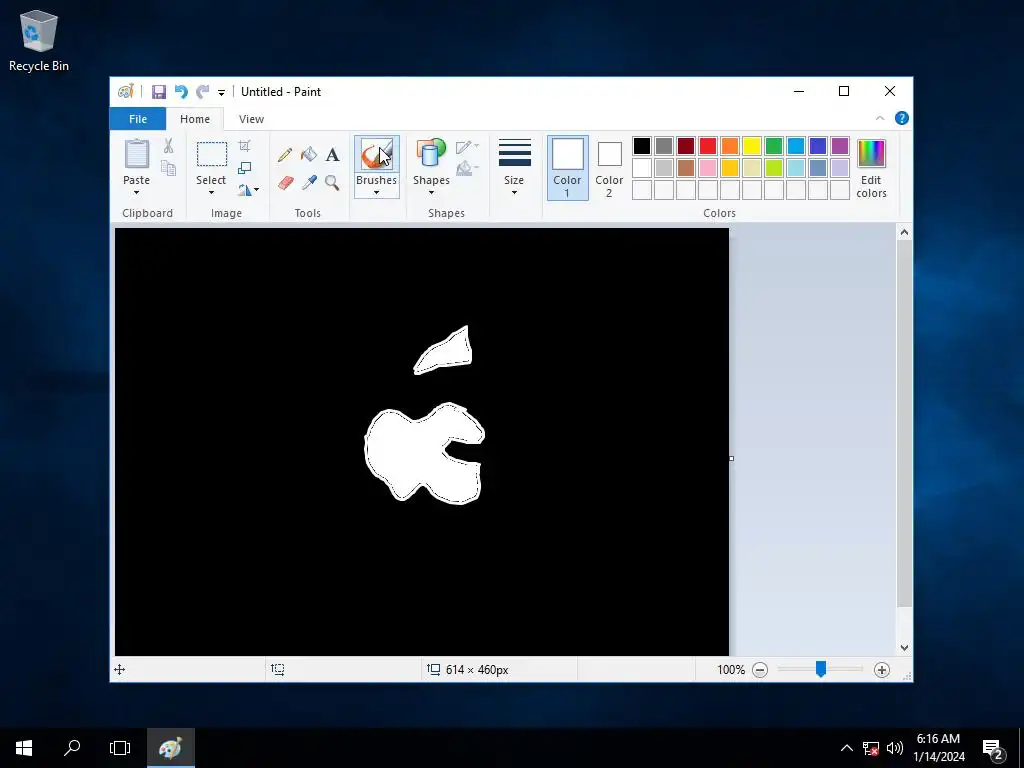Click the Crop icon
Image resolution: width=1024 pixels, height=768 pixels.
coord(244,146)
